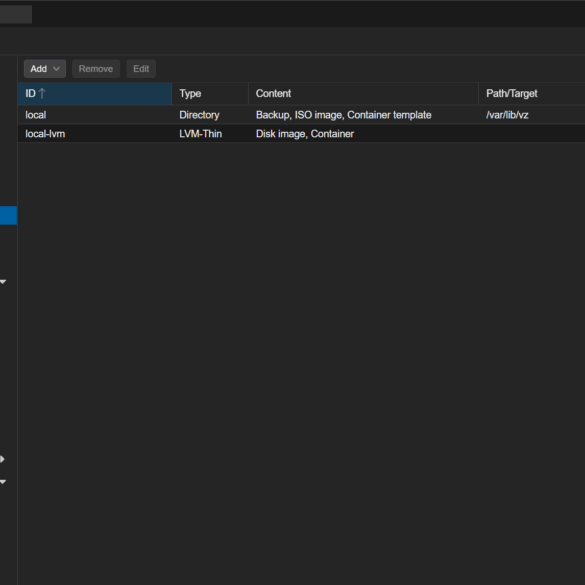Screen dimensions: 585x585
Task: Click the Edit button
Action: click(x=141, y=69)
